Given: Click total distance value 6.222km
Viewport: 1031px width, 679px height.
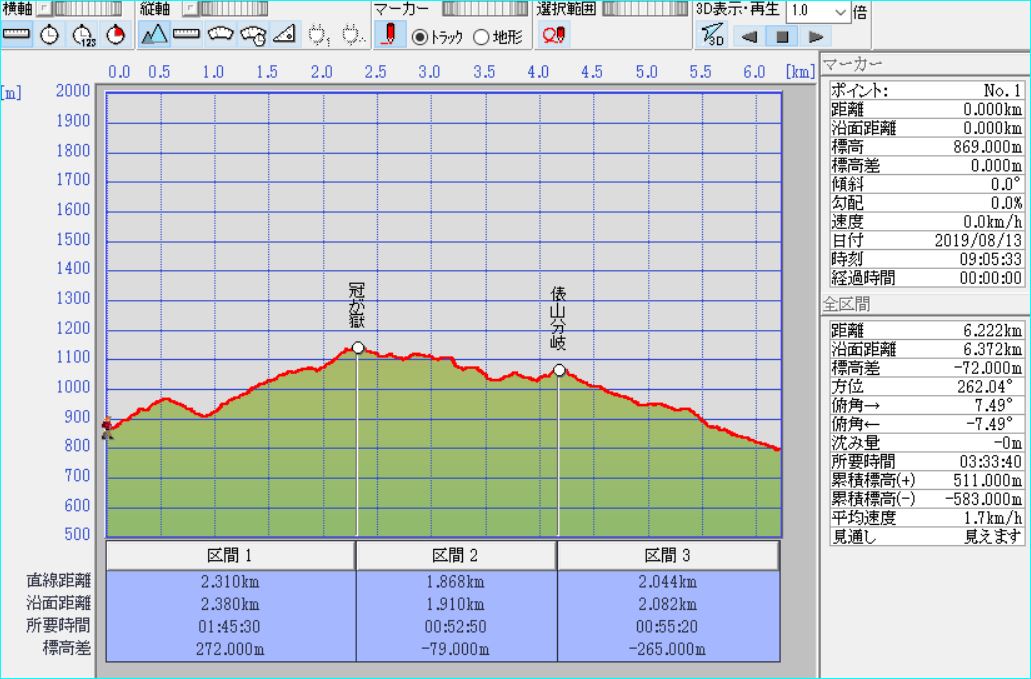Looking at the screenshot, I should click(992, 331).
